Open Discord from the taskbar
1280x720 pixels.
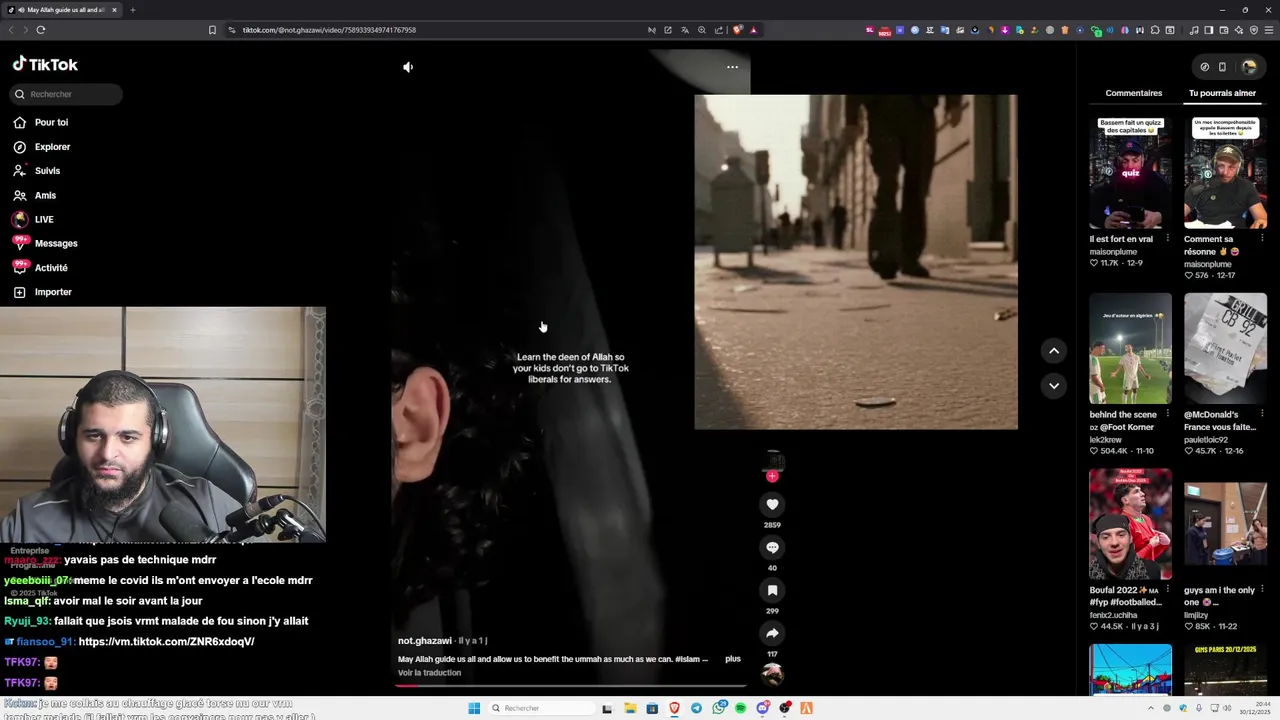(762, 708)
